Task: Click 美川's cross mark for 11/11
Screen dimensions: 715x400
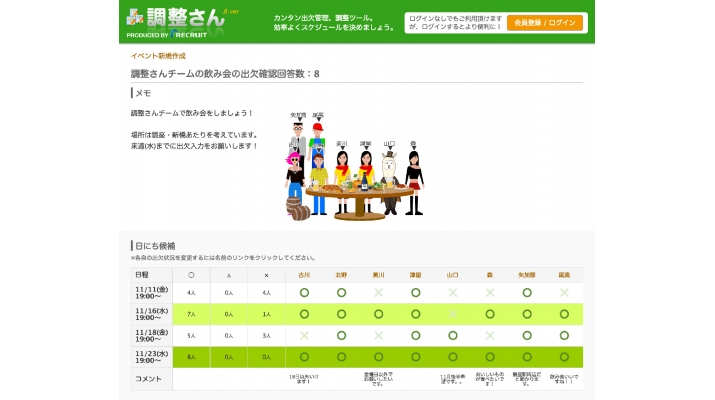Action: coord(378,292)
